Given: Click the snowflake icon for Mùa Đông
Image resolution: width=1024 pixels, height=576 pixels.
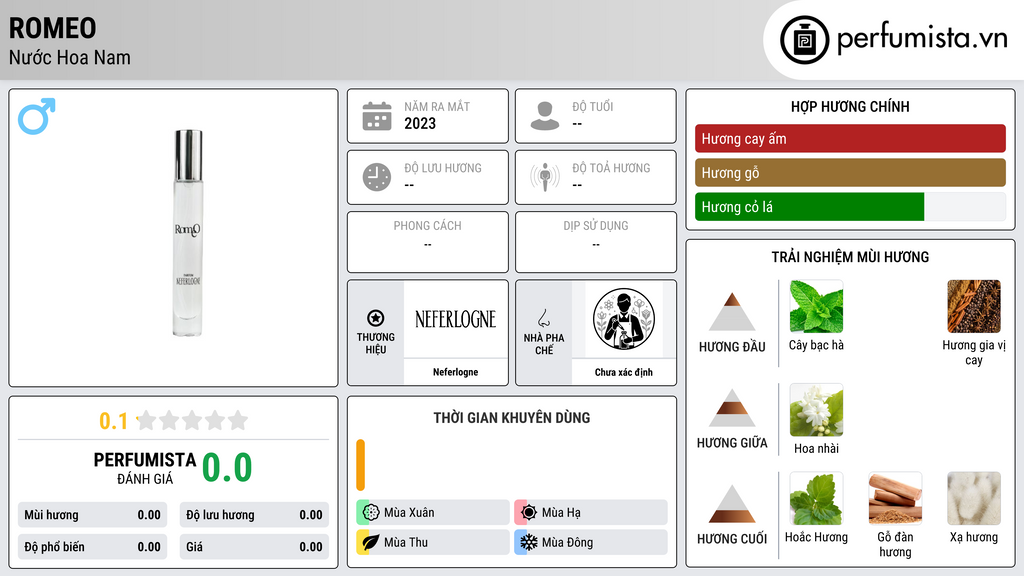Looking at the screenshot, I should click(529, 542).
